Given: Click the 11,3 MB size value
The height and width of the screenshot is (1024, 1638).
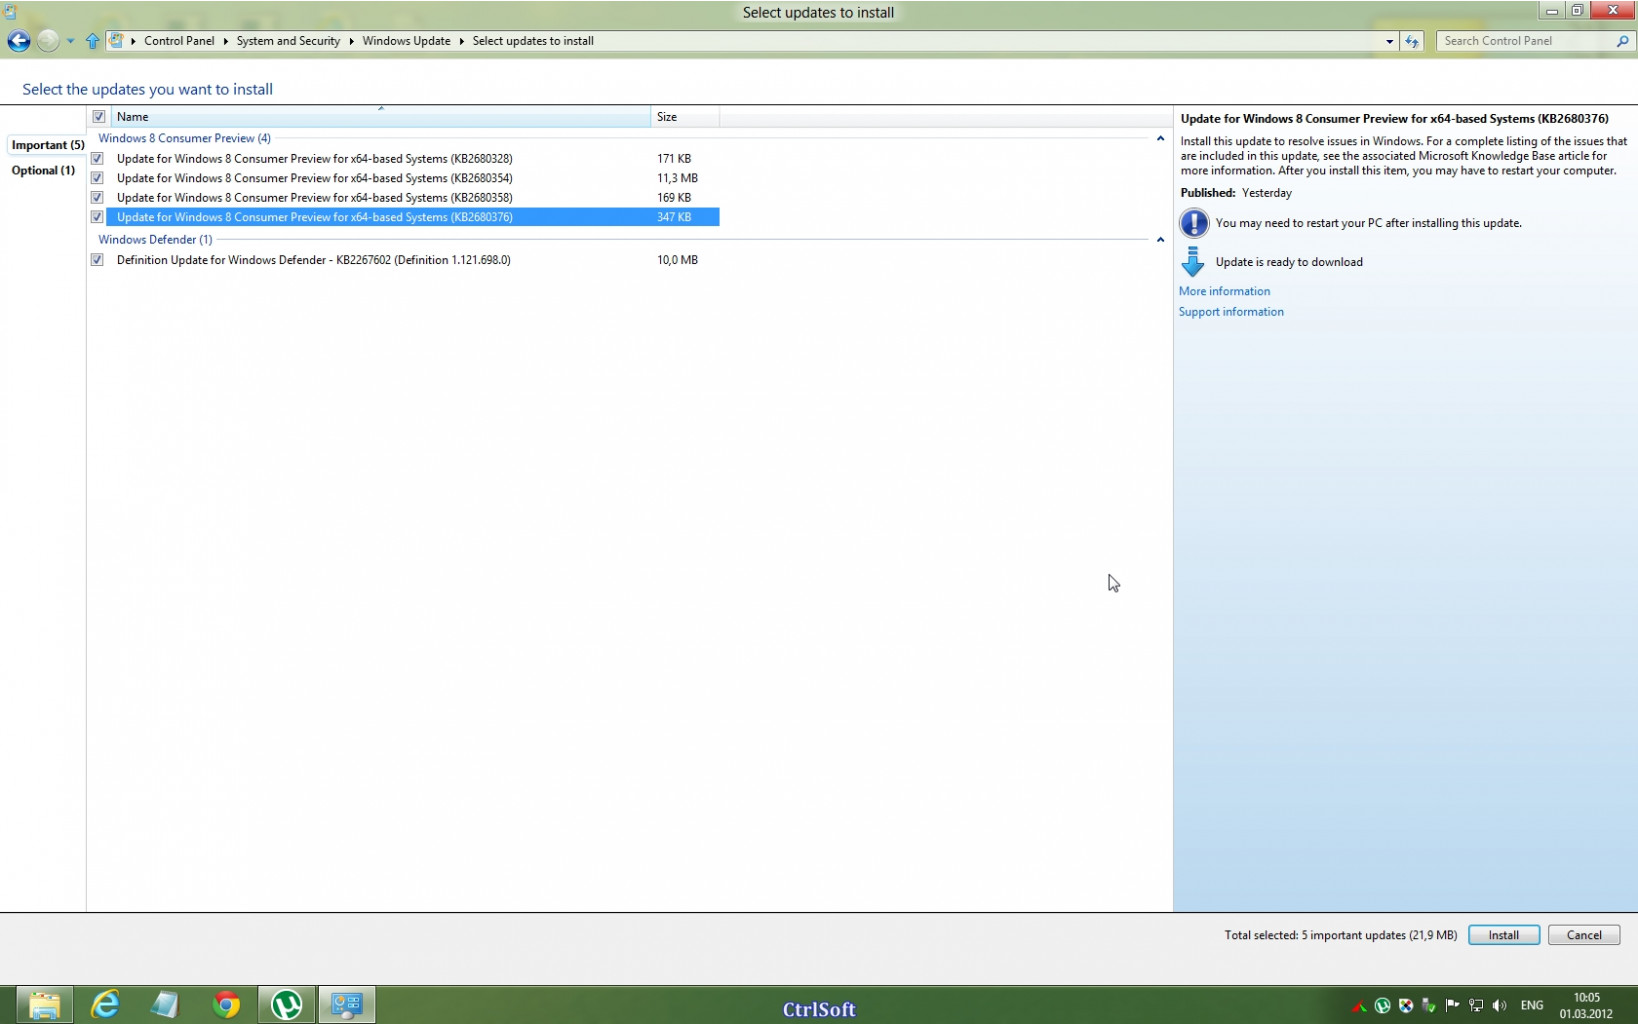Looking at the screenshot, I should click(677, 178).
